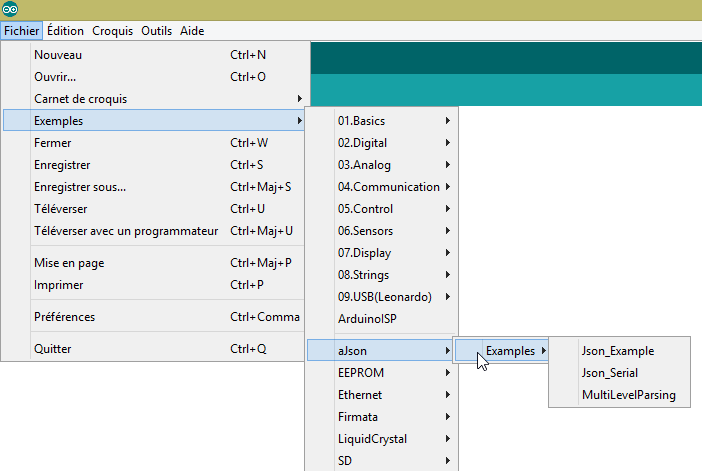Expand the 04.Communication examples submenu
The height and width of the screenshot is (471, 702).
tap(388, 187)
